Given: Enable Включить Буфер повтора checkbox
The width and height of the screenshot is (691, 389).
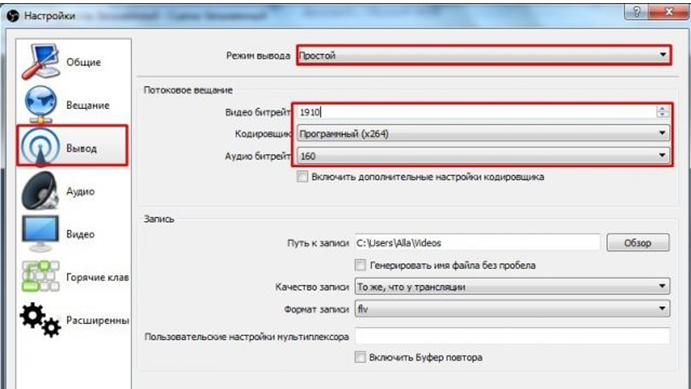Looking at the screenshot, I should pyautogui.click(x=360, y=357).
